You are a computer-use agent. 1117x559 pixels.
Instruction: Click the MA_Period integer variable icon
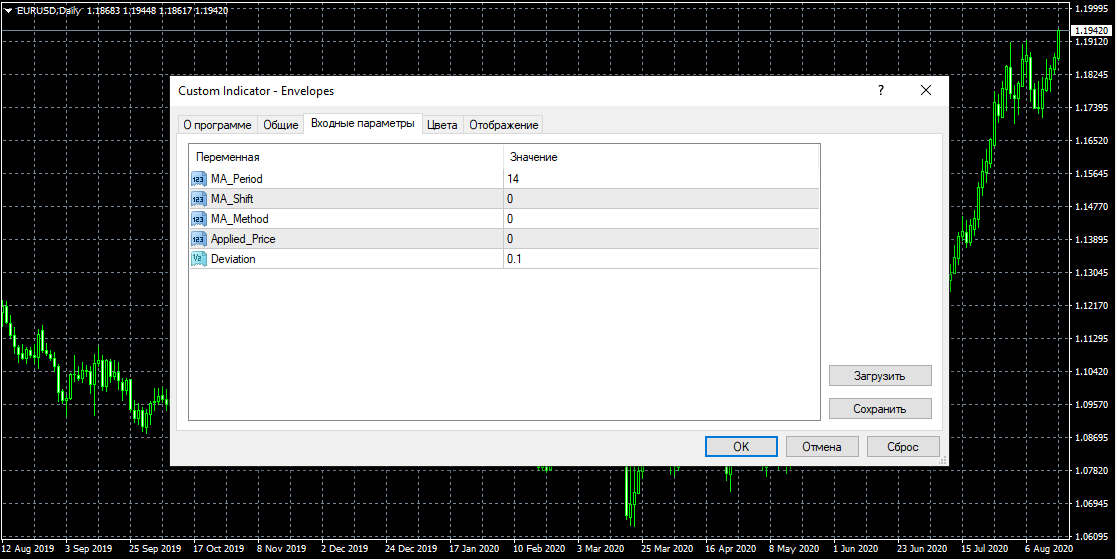tap(198, 179)
